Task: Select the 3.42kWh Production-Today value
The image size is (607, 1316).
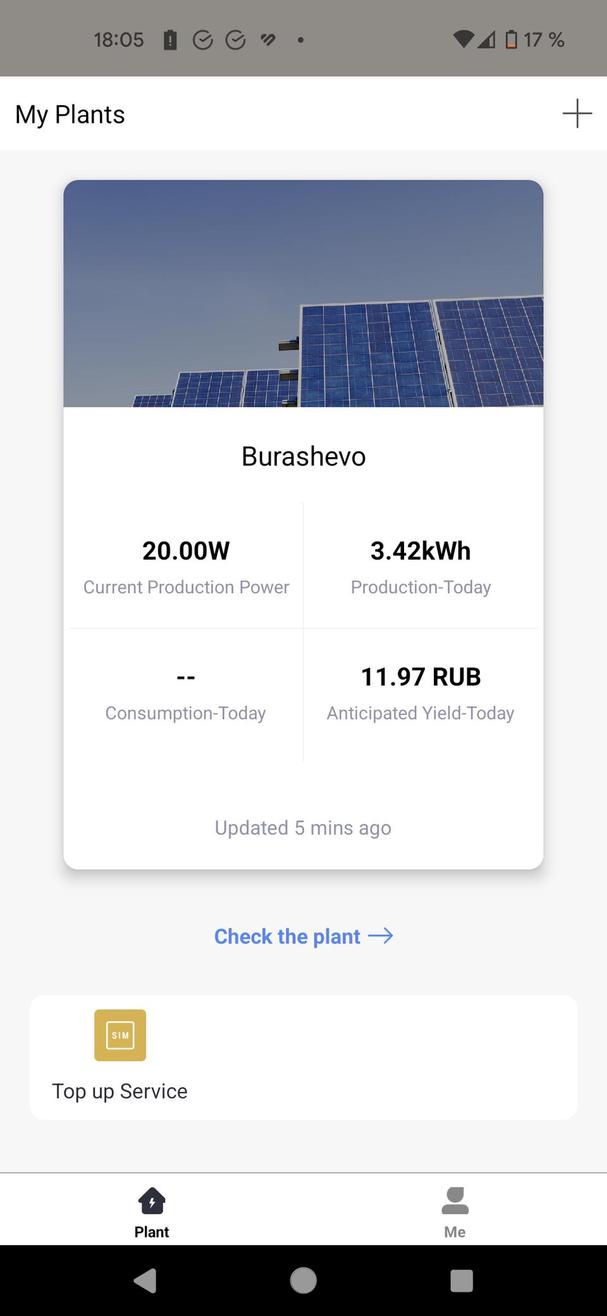Action: tap(420, 551)
